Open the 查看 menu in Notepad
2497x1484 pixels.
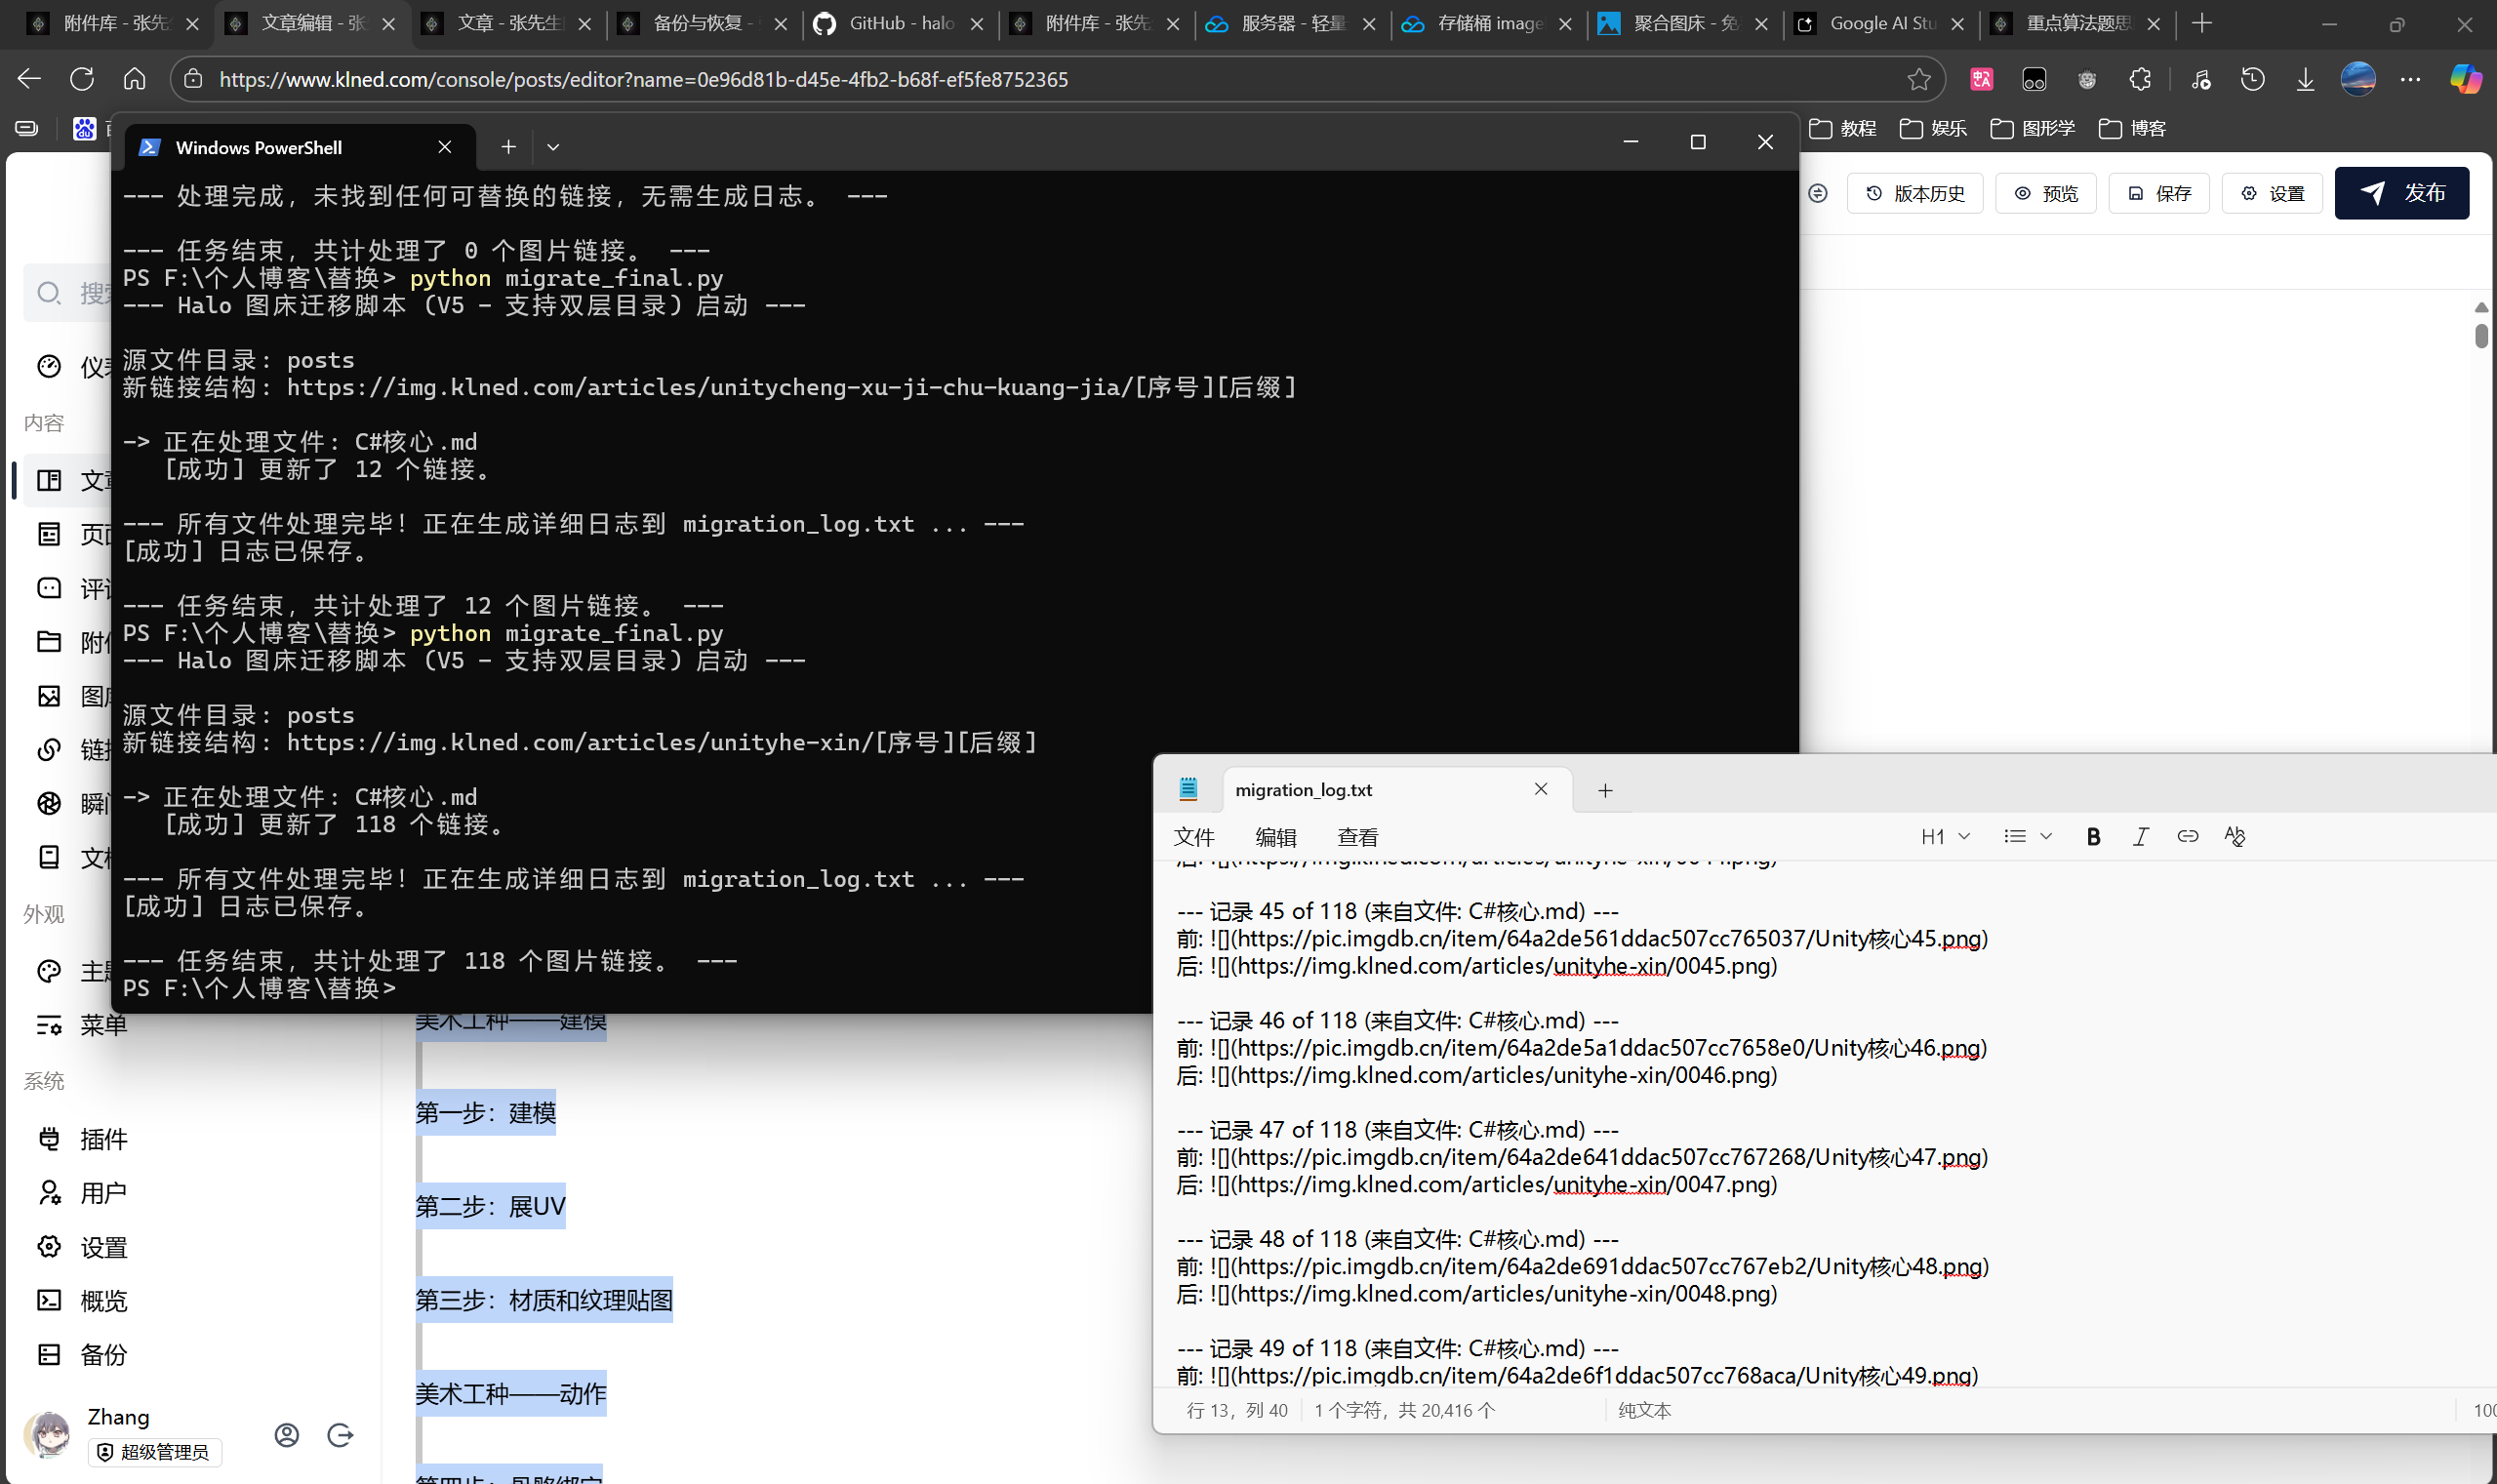1357,837
